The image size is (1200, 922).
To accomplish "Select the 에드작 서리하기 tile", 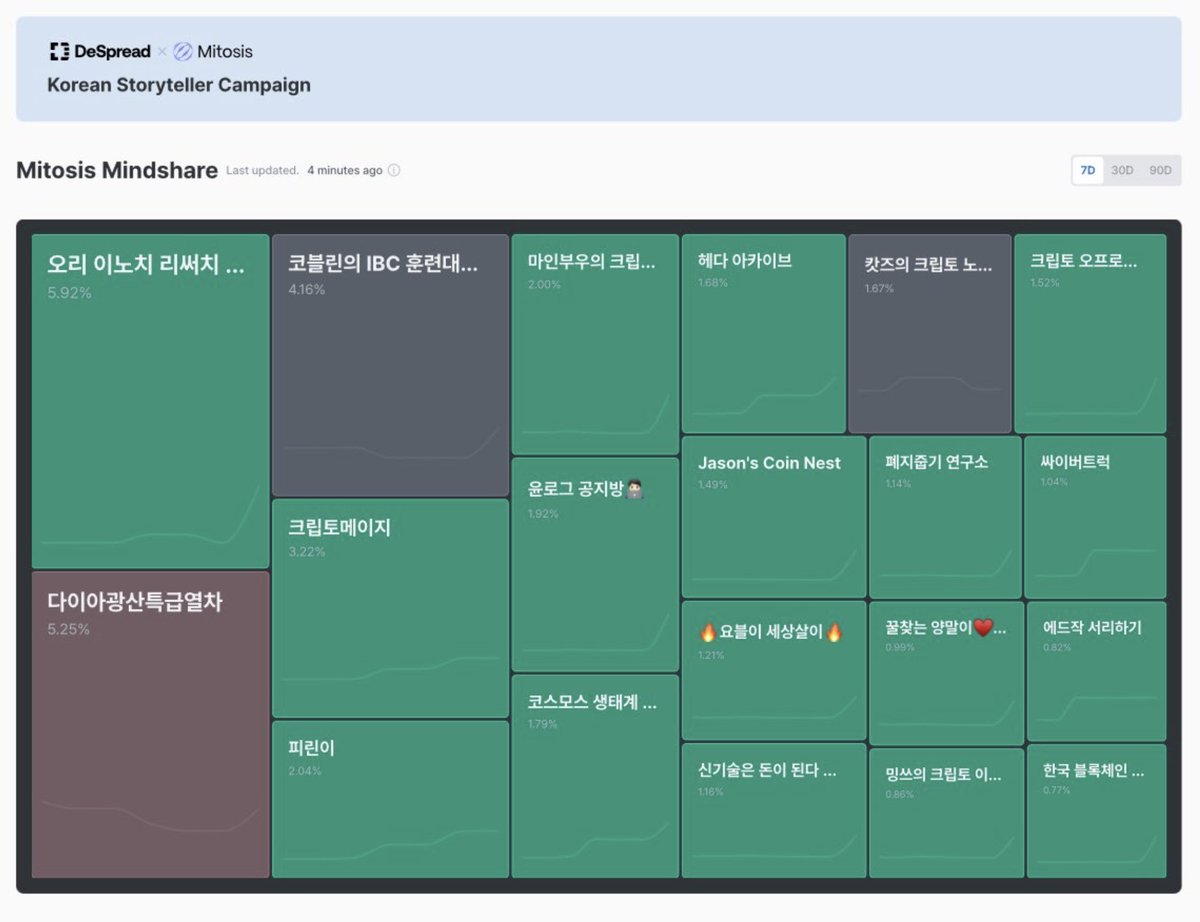I will (1096, 671).
